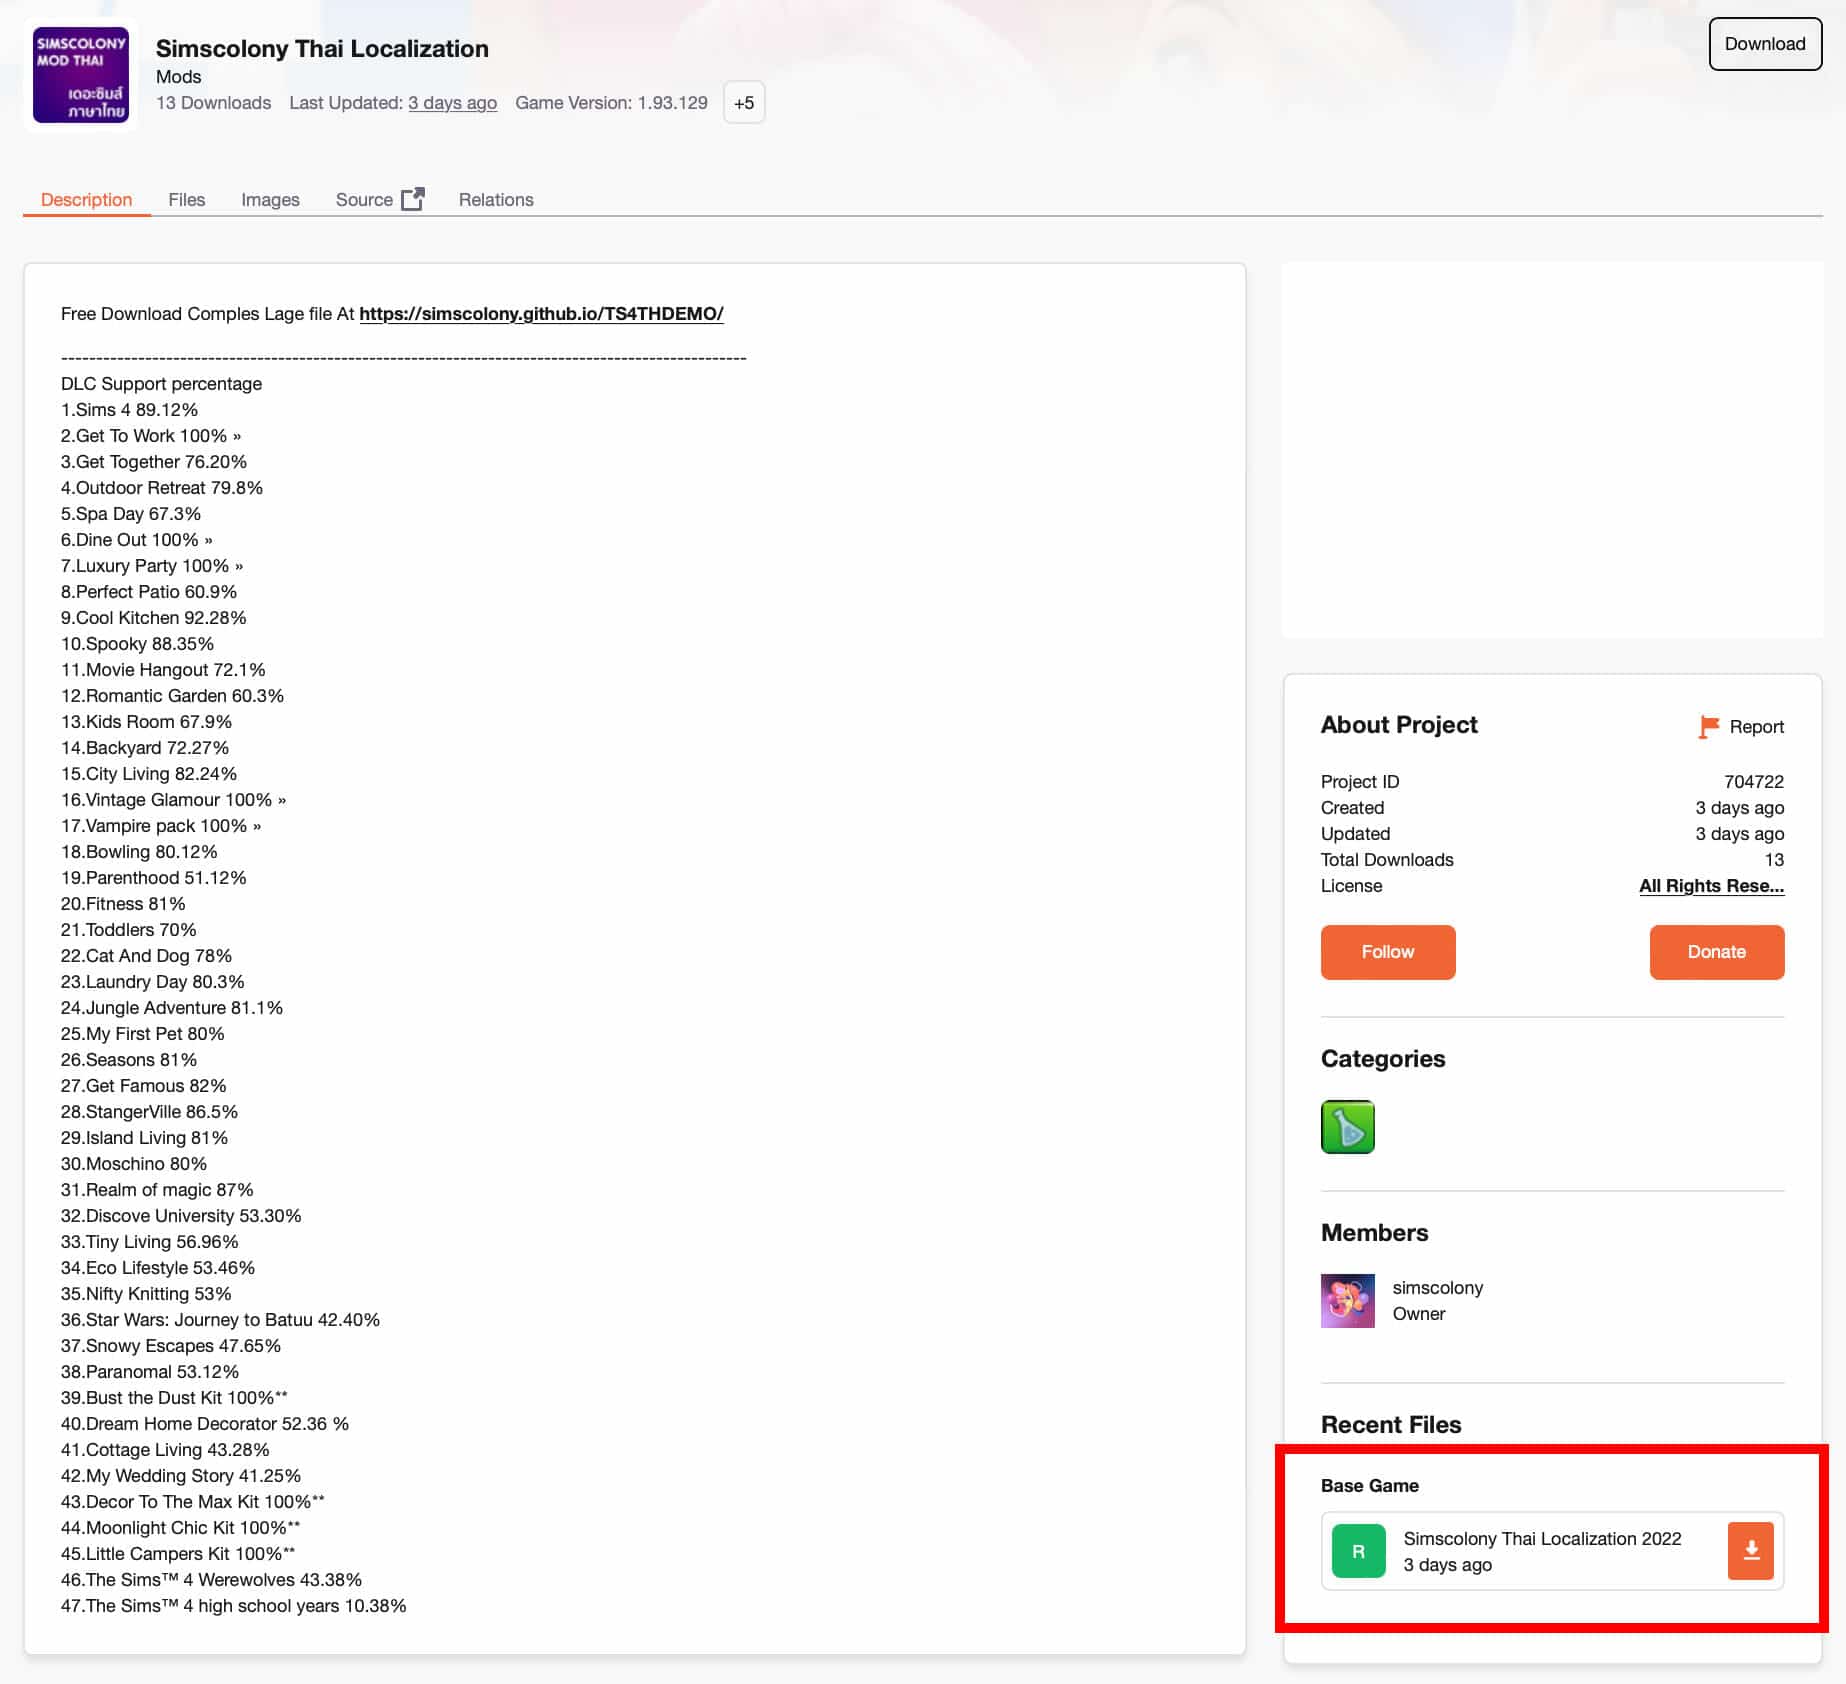This screenshot has width=1846, height=1684.
Task: Click the Created 3 days ago value
Action: point(1739,808)
